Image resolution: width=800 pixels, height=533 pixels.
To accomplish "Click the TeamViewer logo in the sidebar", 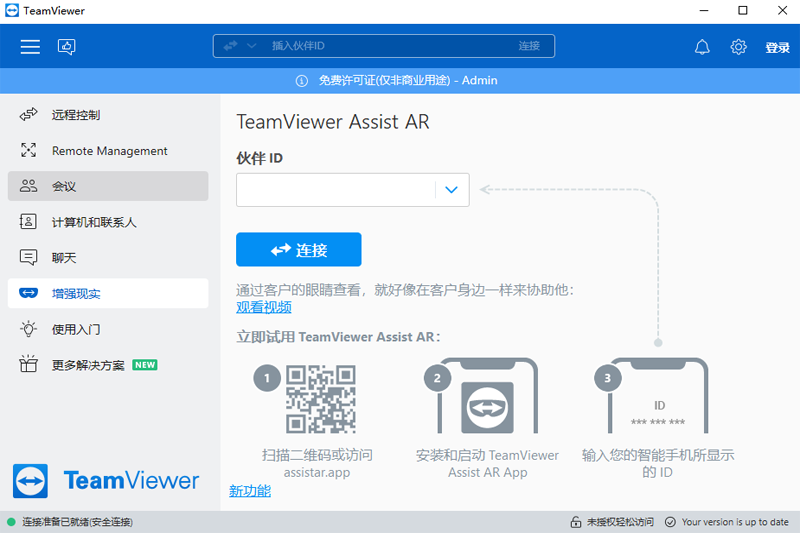I will click(106, 480).
